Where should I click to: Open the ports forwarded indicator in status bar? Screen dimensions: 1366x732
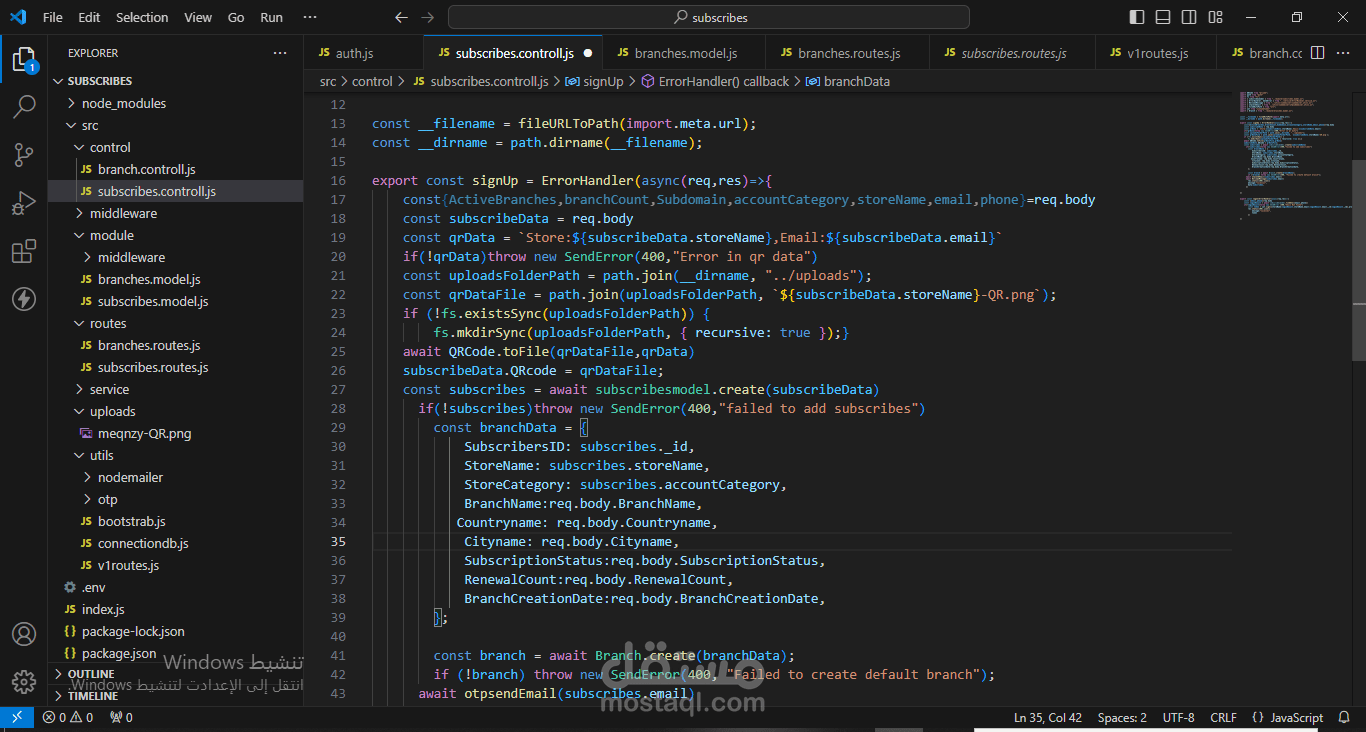tap(121, 717)
